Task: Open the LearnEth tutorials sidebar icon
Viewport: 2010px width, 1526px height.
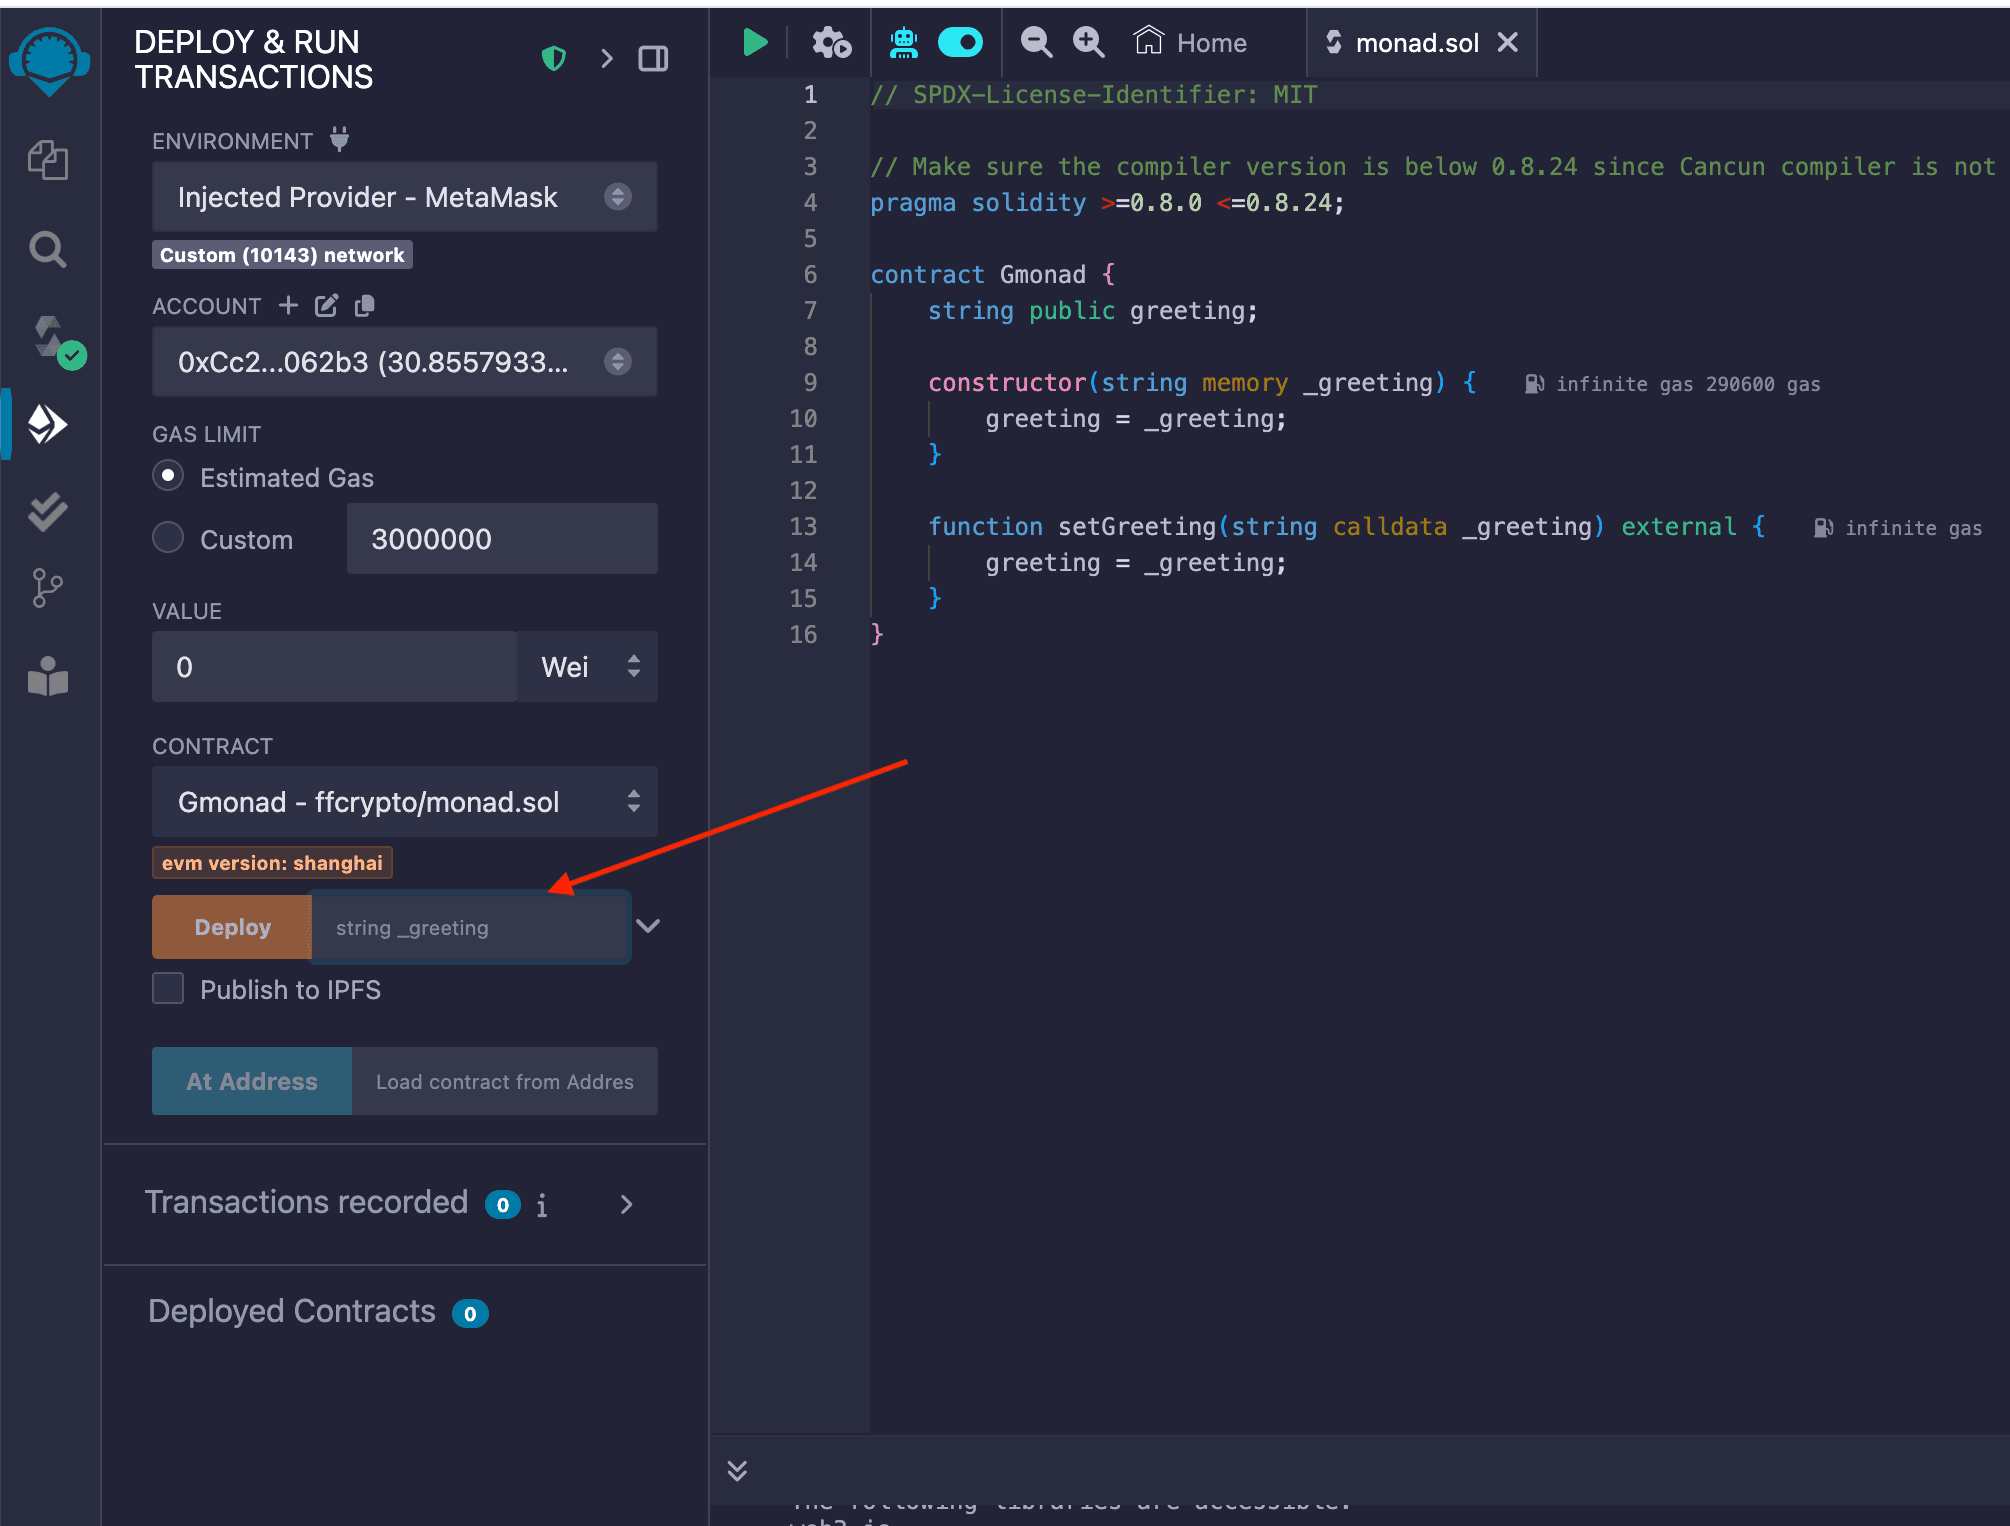Action: click(x=48, y=677)
